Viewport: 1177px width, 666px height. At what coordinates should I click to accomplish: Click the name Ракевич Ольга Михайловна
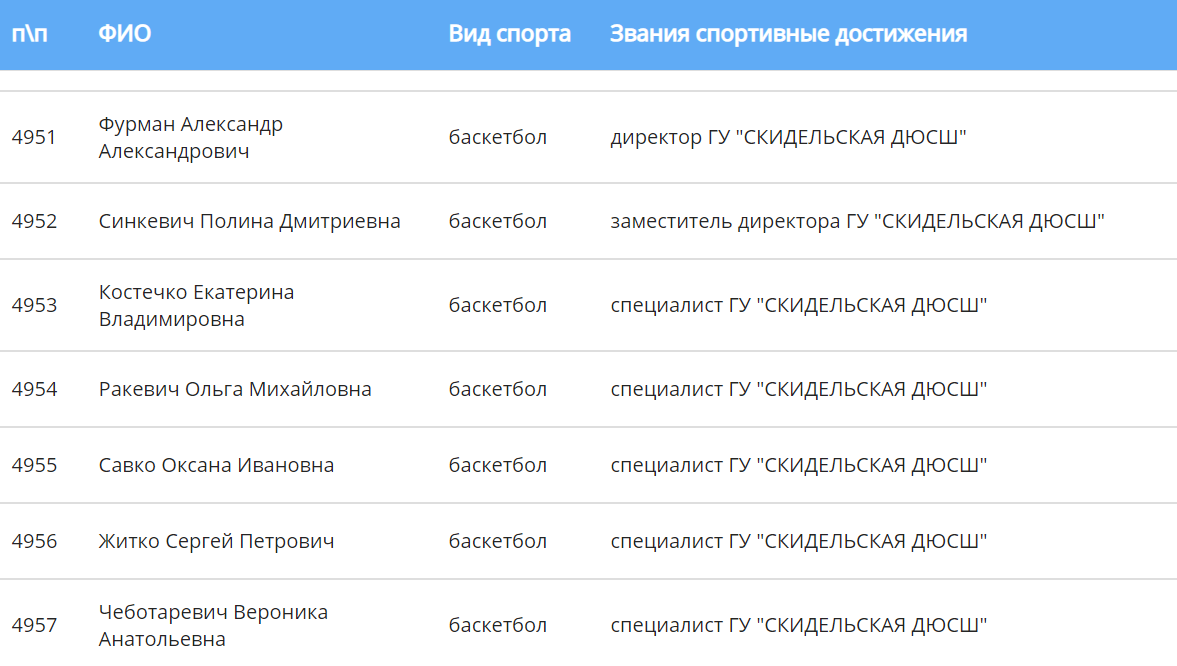tap(235, 389)
